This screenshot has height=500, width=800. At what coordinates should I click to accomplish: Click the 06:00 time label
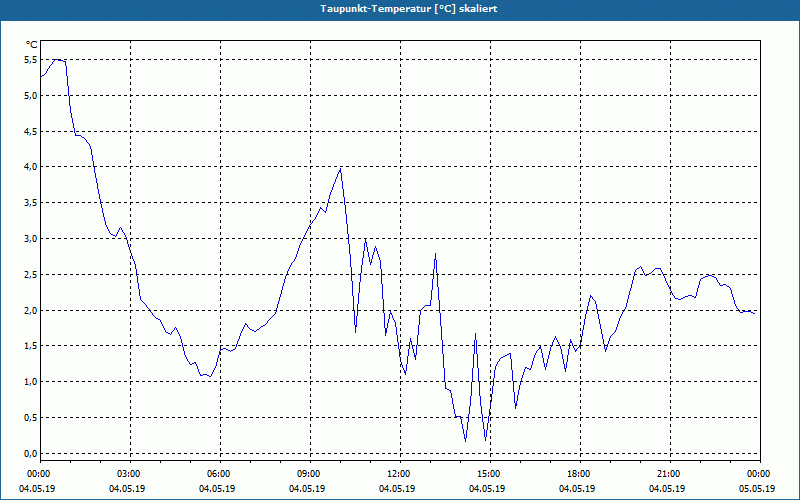coord(220,474)
